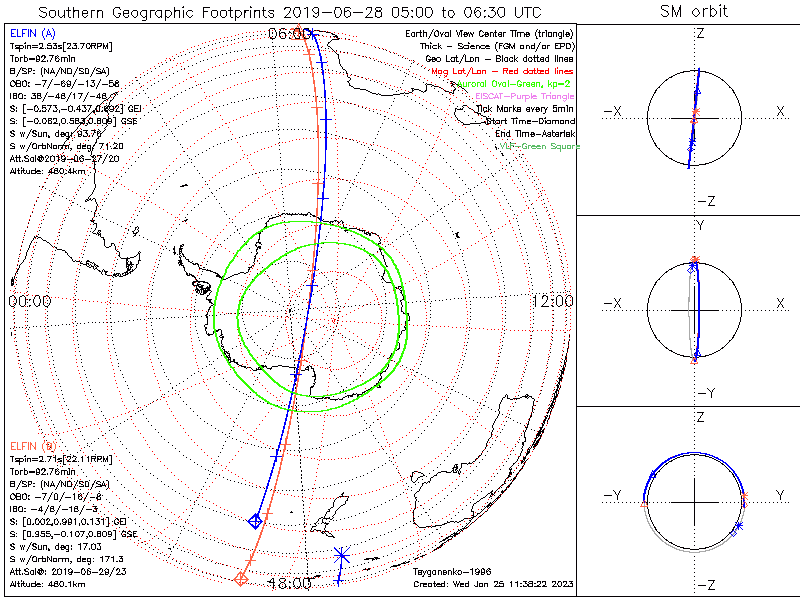Image resolution: width=800 pixels, height=600 pixels.
Task: Click the center crosshair in the bottom orbit panel
Action: (694, 497)
